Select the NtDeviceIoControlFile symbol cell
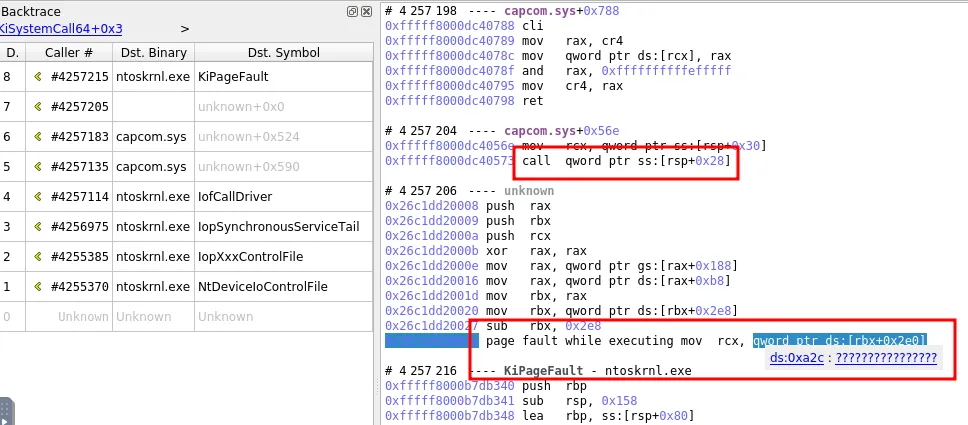The width and height of the screenshot is (968, 425). pos(283,287)
